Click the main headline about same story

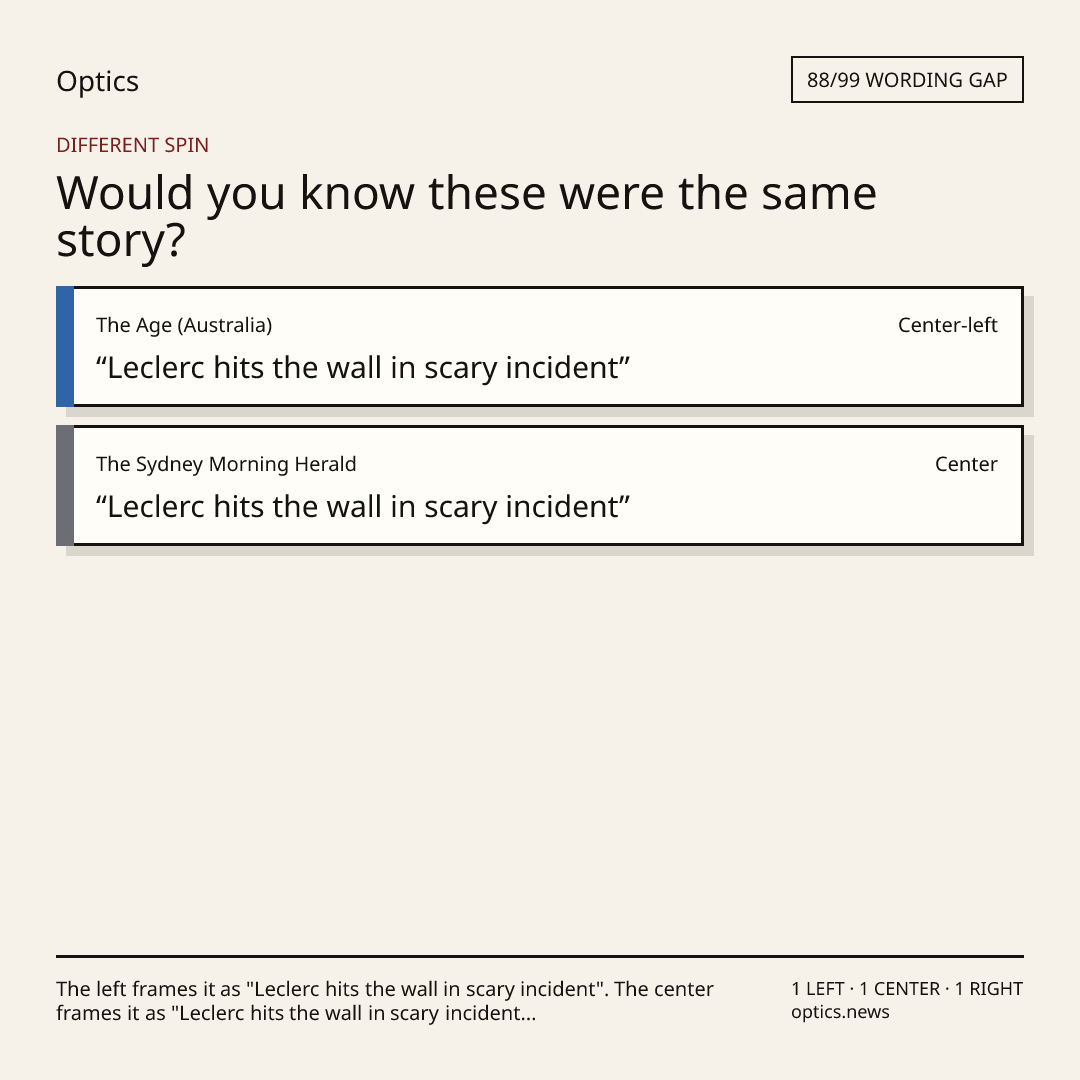tap(466, 216)
